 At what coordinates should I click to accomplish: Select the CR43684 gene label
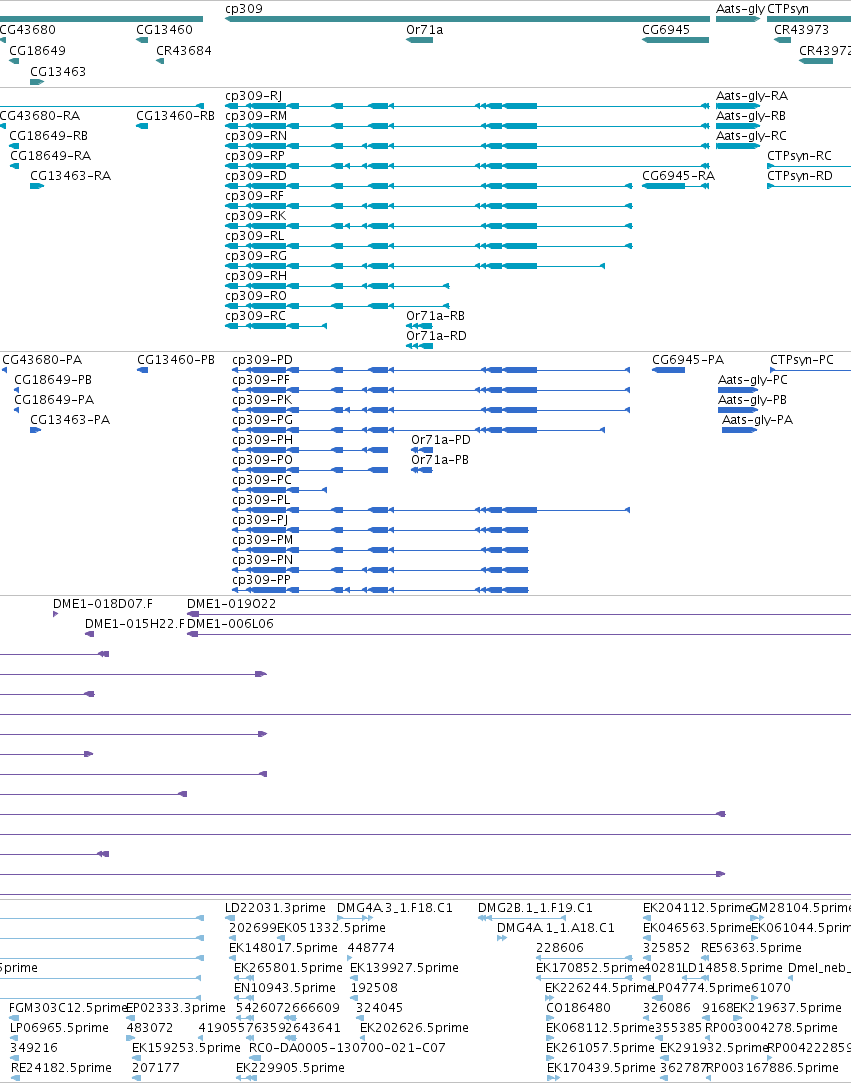[x=184, y=50]
